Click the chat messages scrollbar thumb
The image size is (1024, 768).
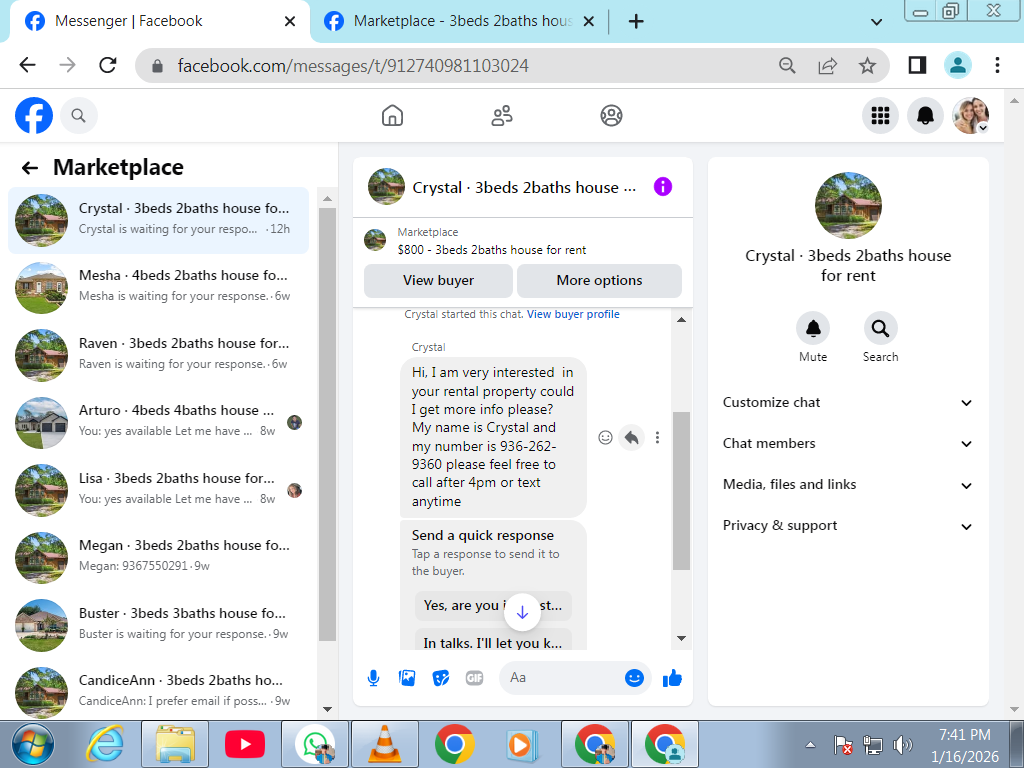681,490
